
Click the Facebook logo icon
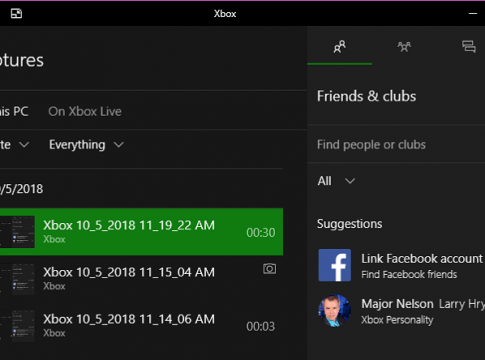click(335, 265)
